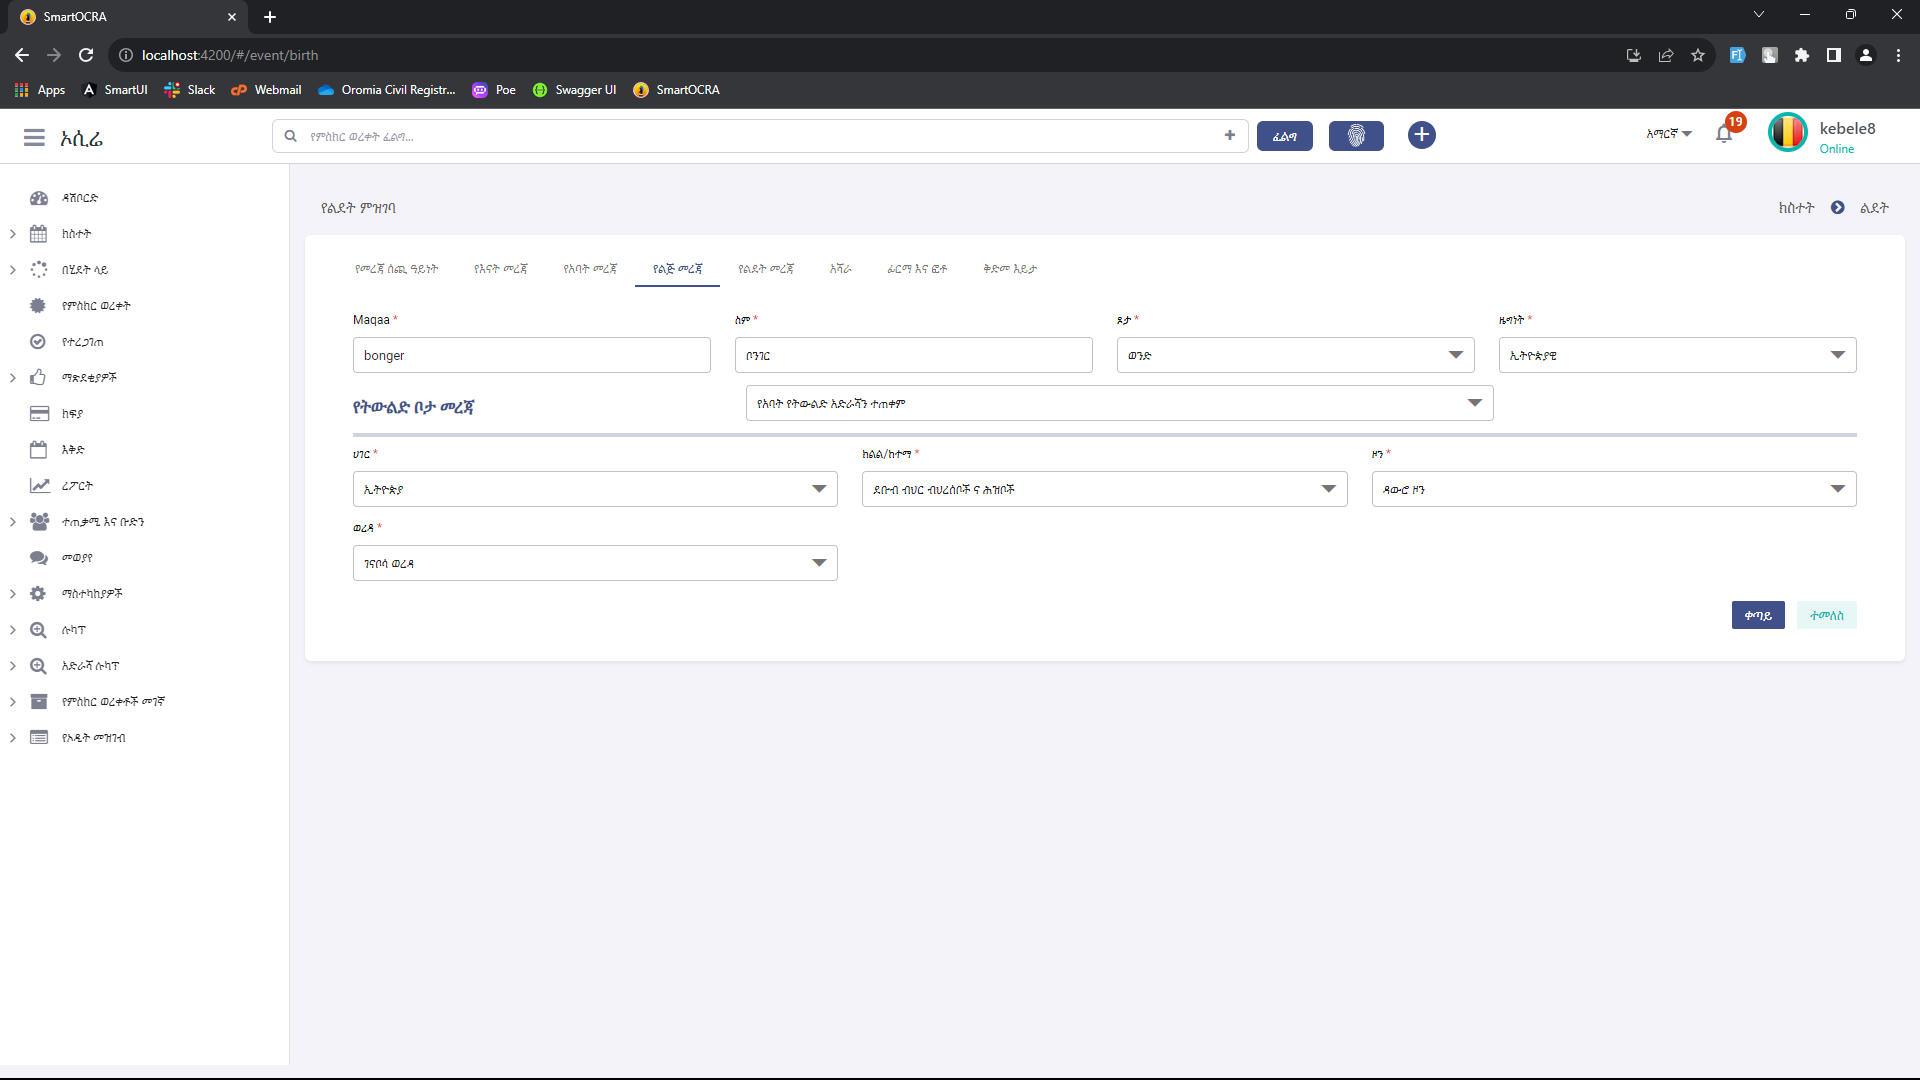Screen dimensions: 1920x1080
Task: Switch to the የልደት መረጃ tab
Action: (x=766, y=269)
